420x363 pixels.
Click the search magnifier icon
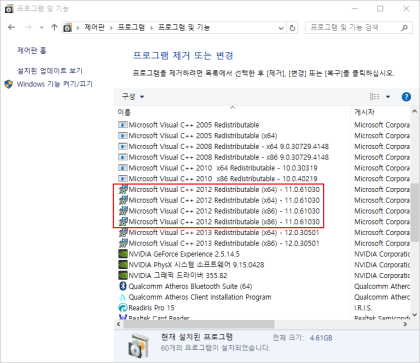404,28
